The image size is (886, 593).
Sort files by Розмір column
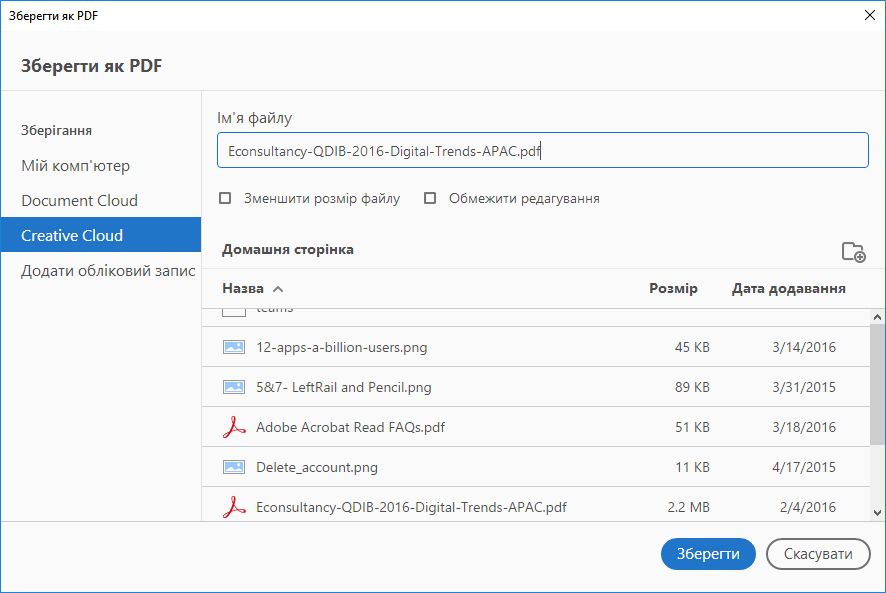click(673, 288)
